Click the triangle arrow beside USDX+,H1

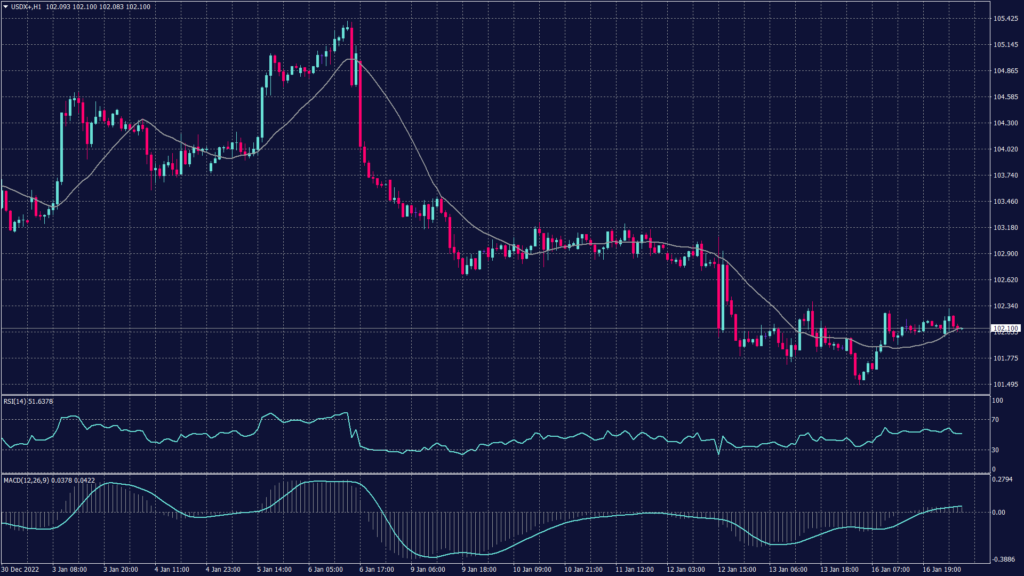[5, 7]
